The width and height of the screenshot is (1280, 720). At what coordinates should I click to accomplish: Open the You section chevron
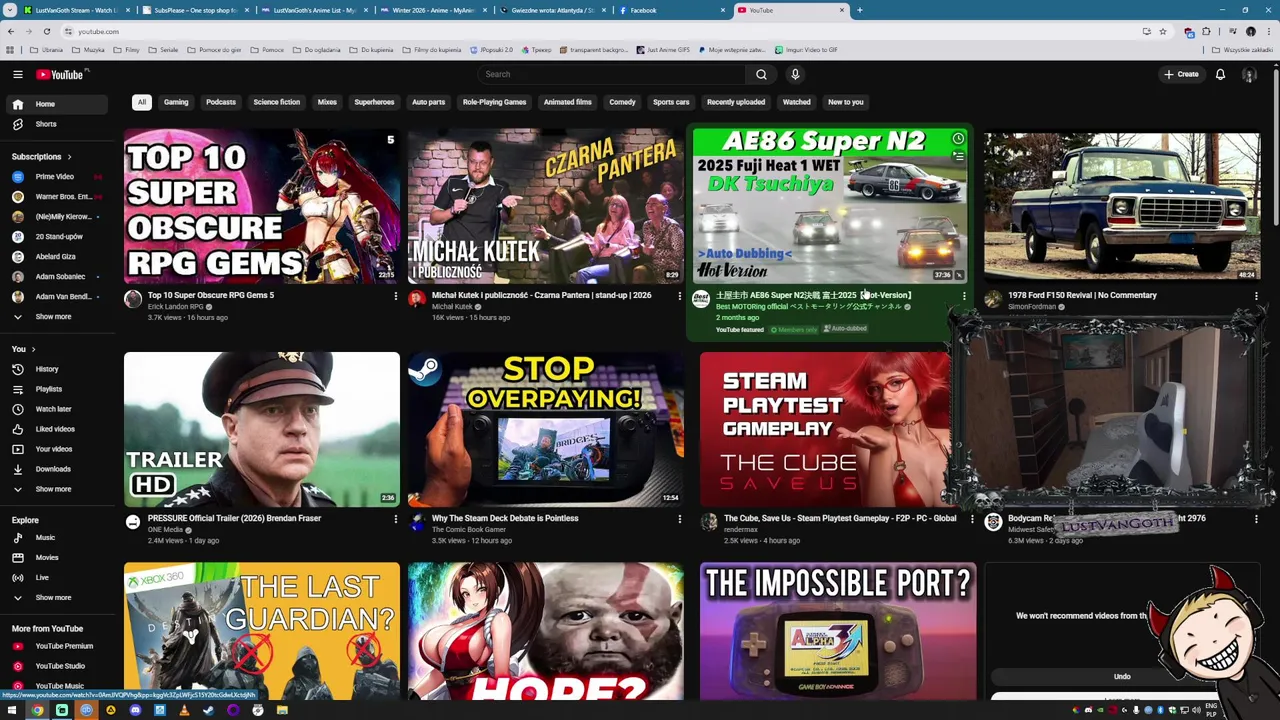tap(33, 349)
